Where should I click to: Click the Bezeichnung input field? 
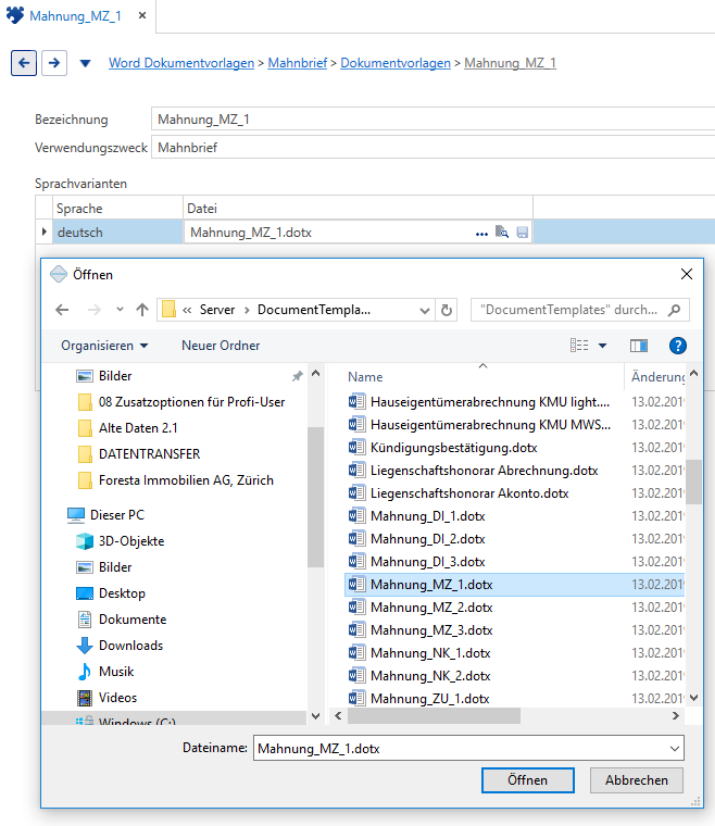pyautogui.click(x=433, y=119)
